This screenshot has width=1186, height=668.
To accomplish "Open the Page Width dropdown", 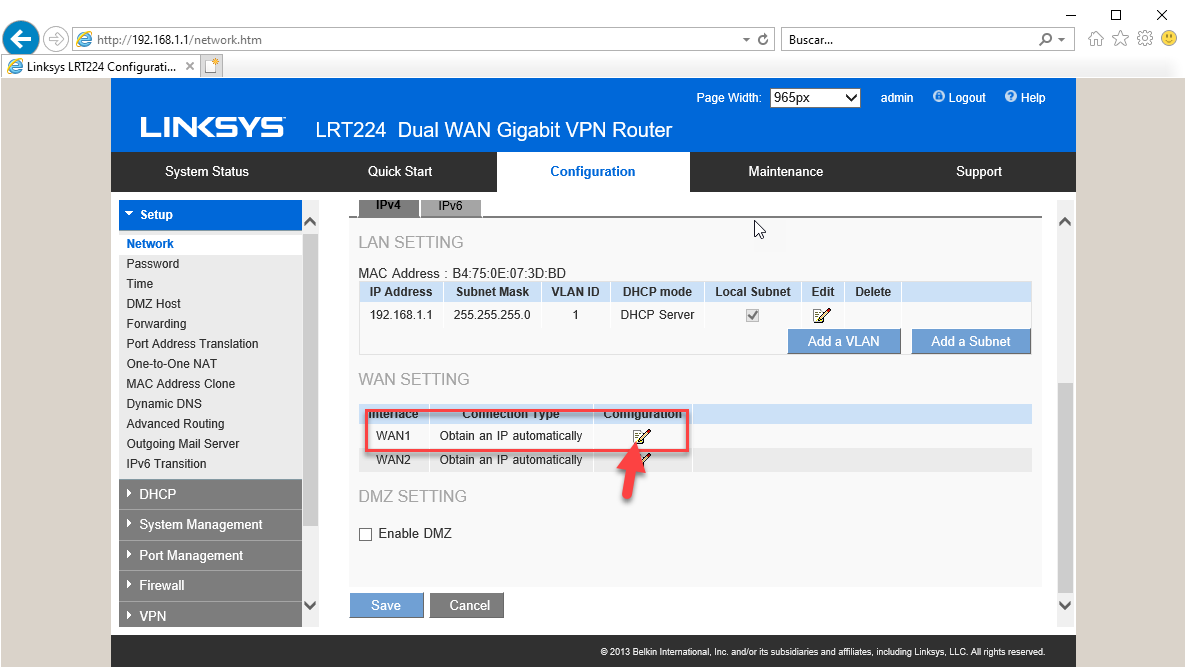I will pyautogui.click(x=815, y=98).
